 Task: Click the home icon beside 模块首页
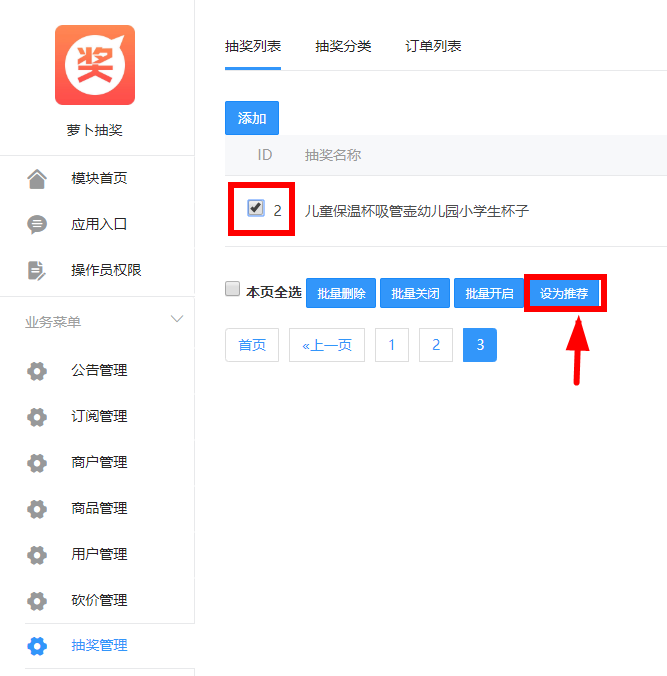(37, 178)
